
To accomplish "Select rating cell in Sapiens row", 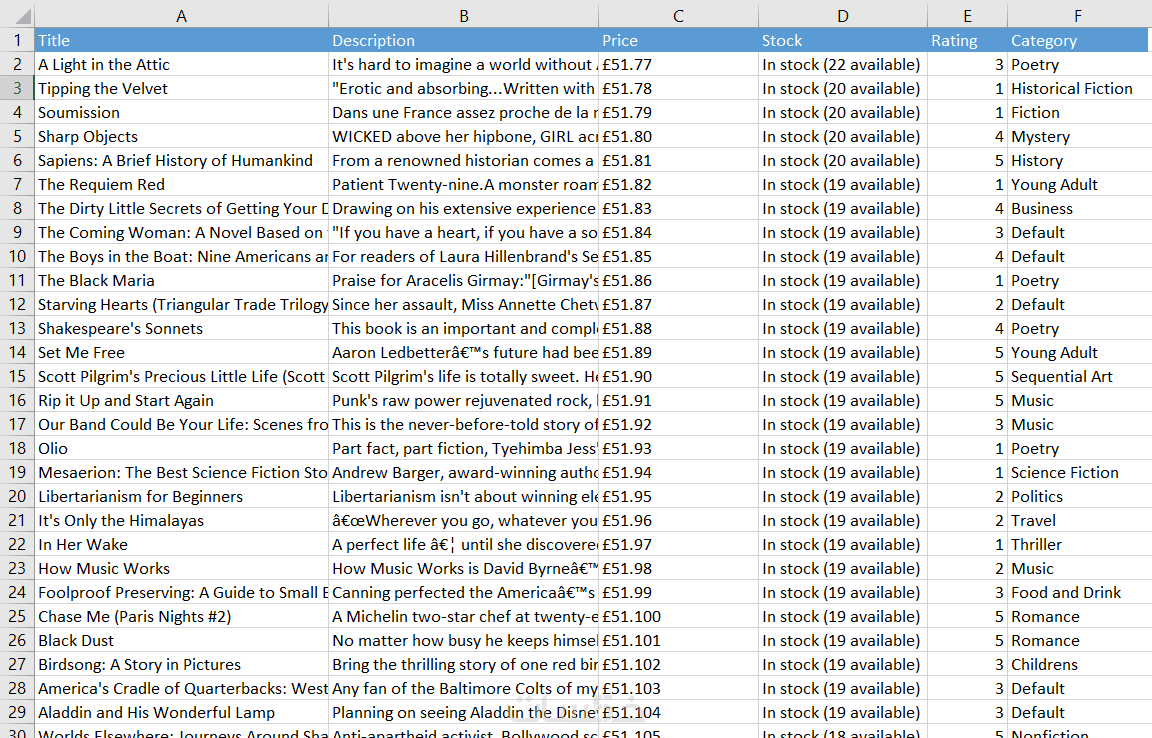I will point(968,160).
